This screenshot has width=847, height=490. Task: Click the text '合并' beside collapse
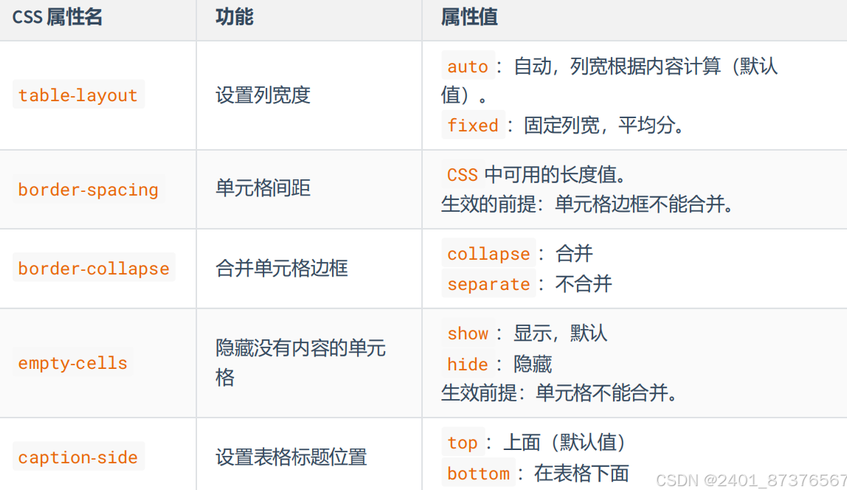pyautogui.click(x=574, y=253)
